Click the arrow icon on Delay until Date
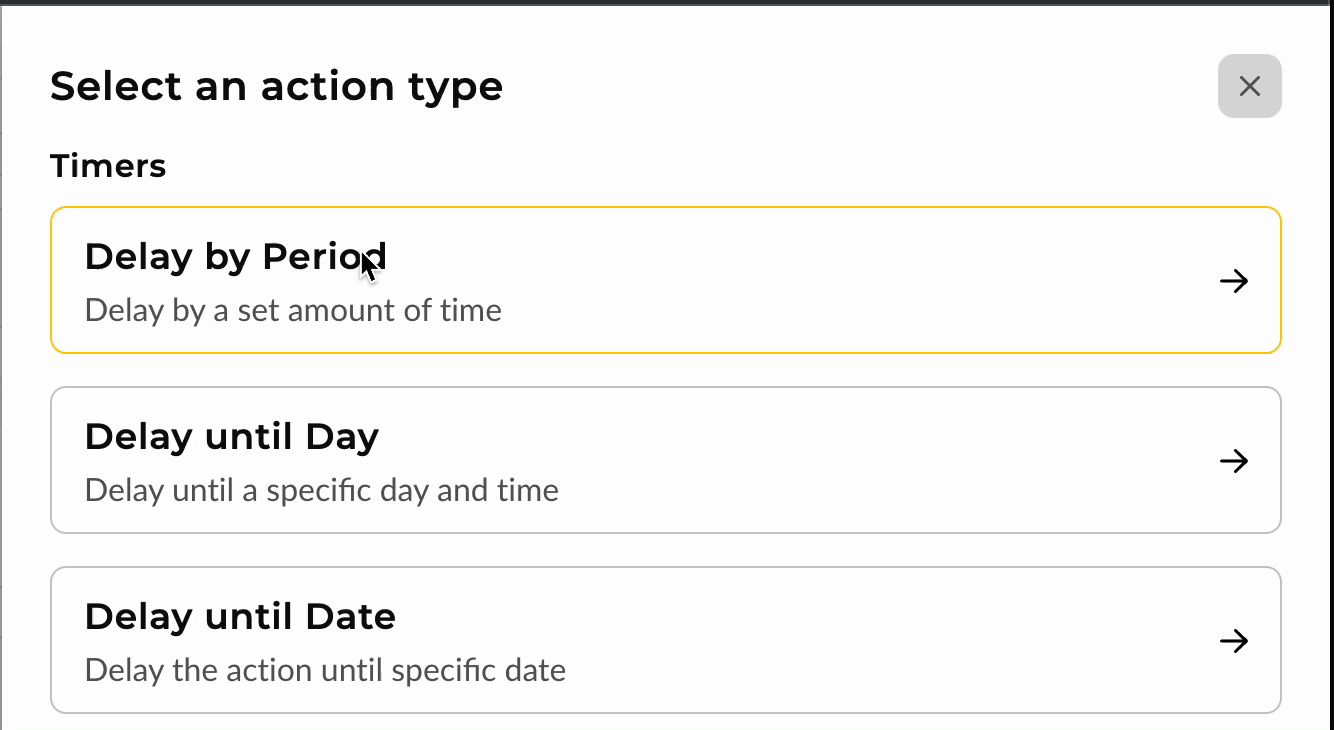The image size is (1334, 730). coord(1234,641)
